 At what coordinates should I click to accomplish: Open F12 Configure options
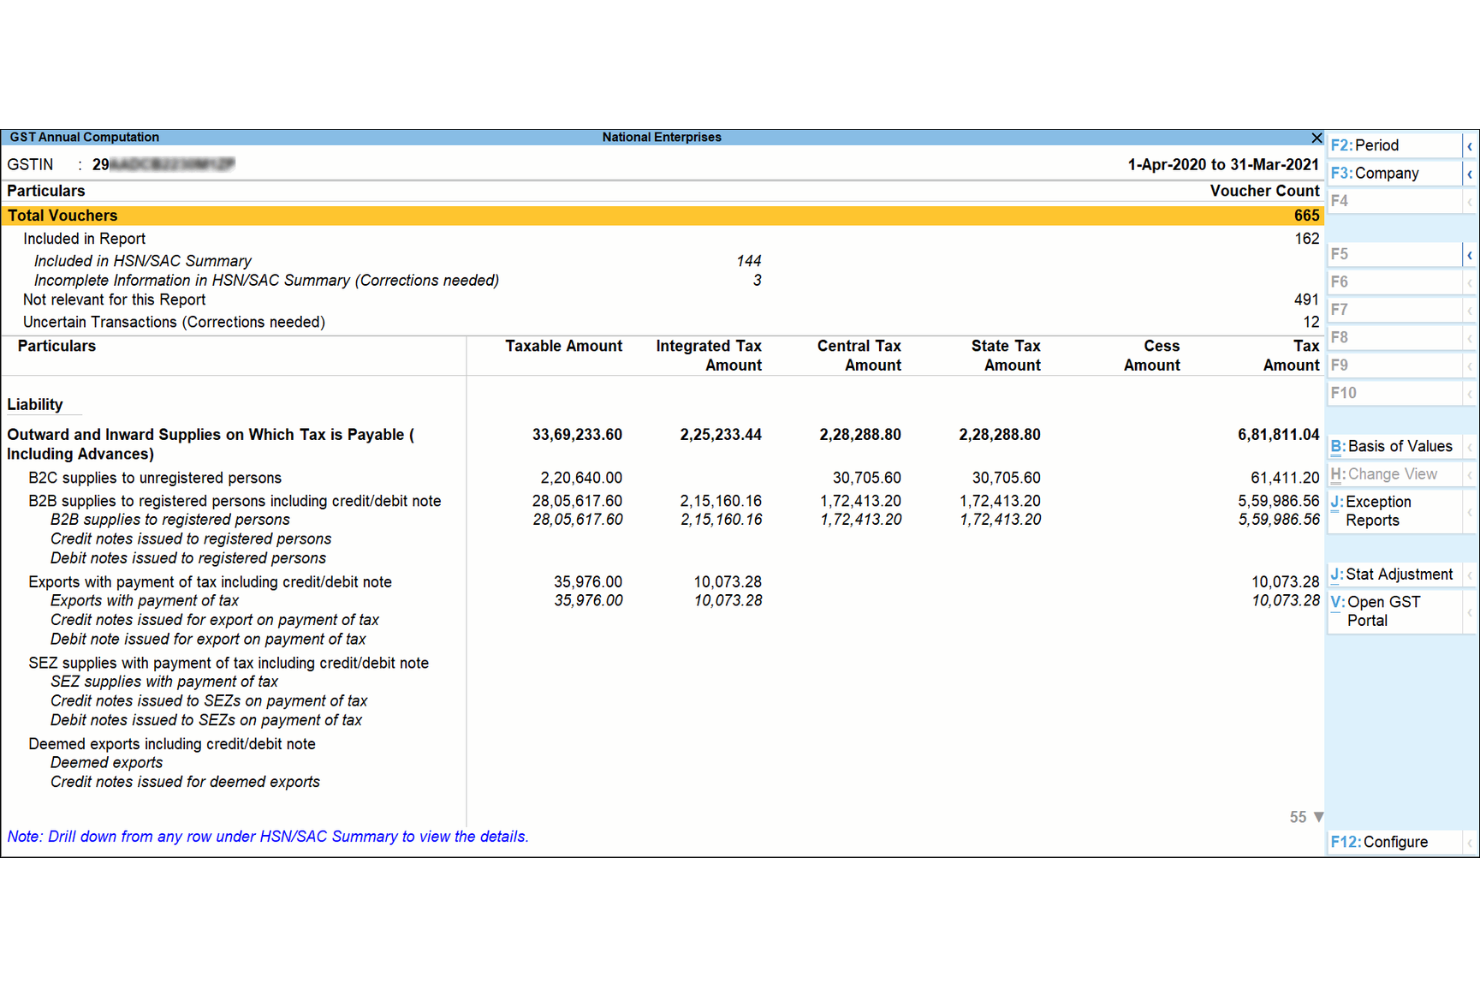(1385, 841)
